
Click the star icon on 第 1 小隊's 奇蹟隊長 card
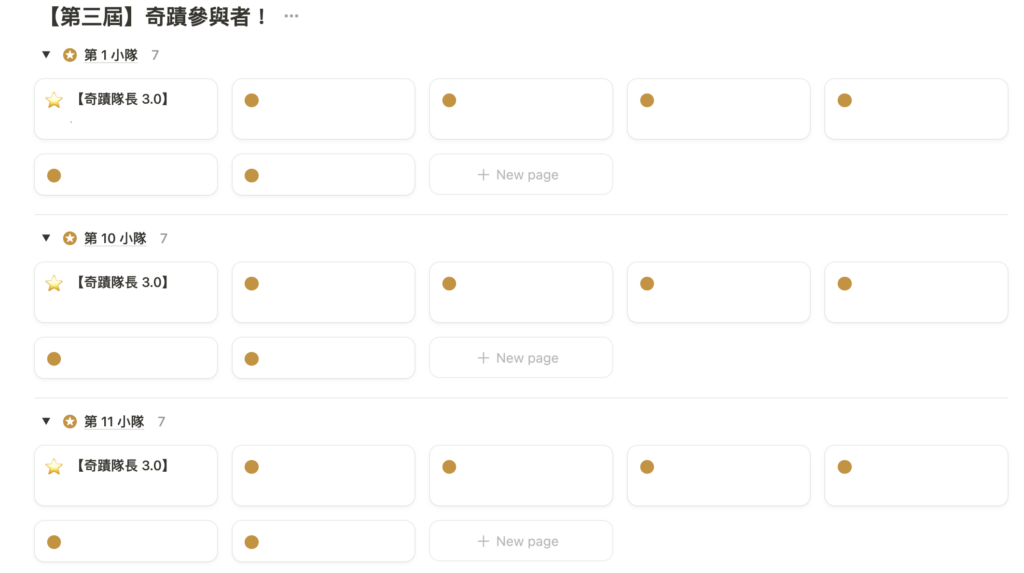pyautogui.click(x=54, y=100)
